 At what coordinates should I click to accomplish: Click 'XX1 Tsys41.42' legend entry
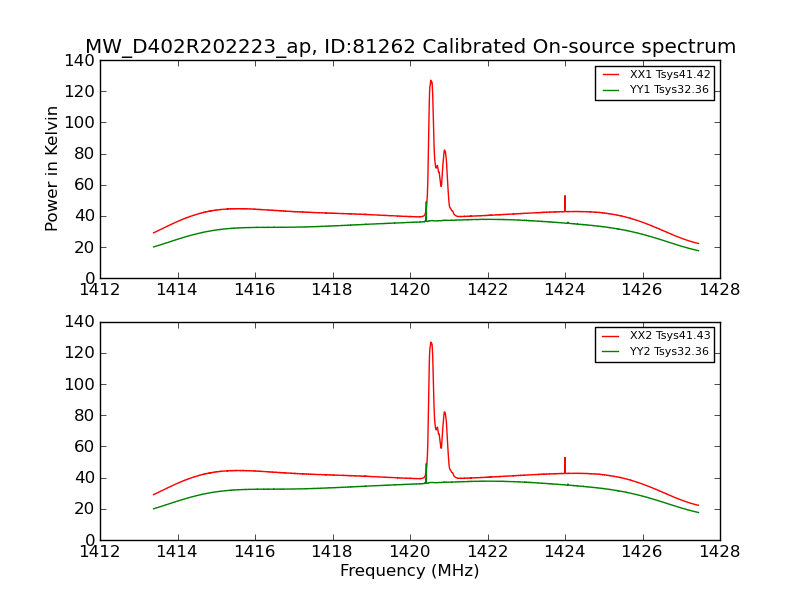670,74
